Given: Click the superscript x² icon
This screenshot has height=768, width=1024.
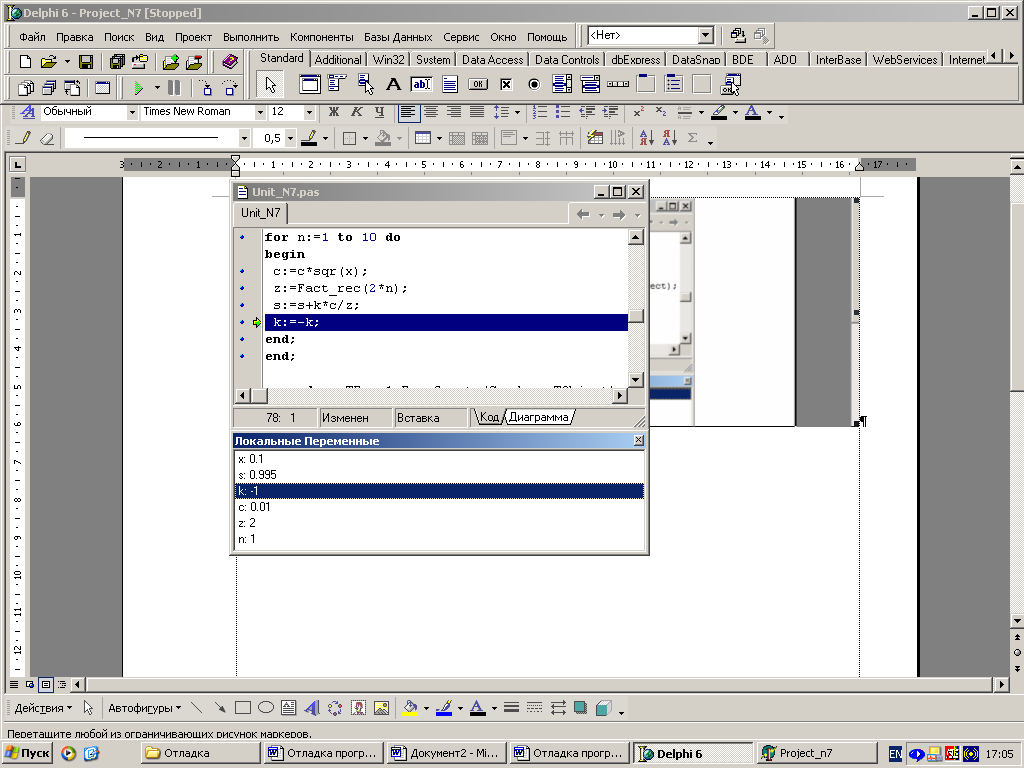Looking at the screenshot, I should [639, 112].
